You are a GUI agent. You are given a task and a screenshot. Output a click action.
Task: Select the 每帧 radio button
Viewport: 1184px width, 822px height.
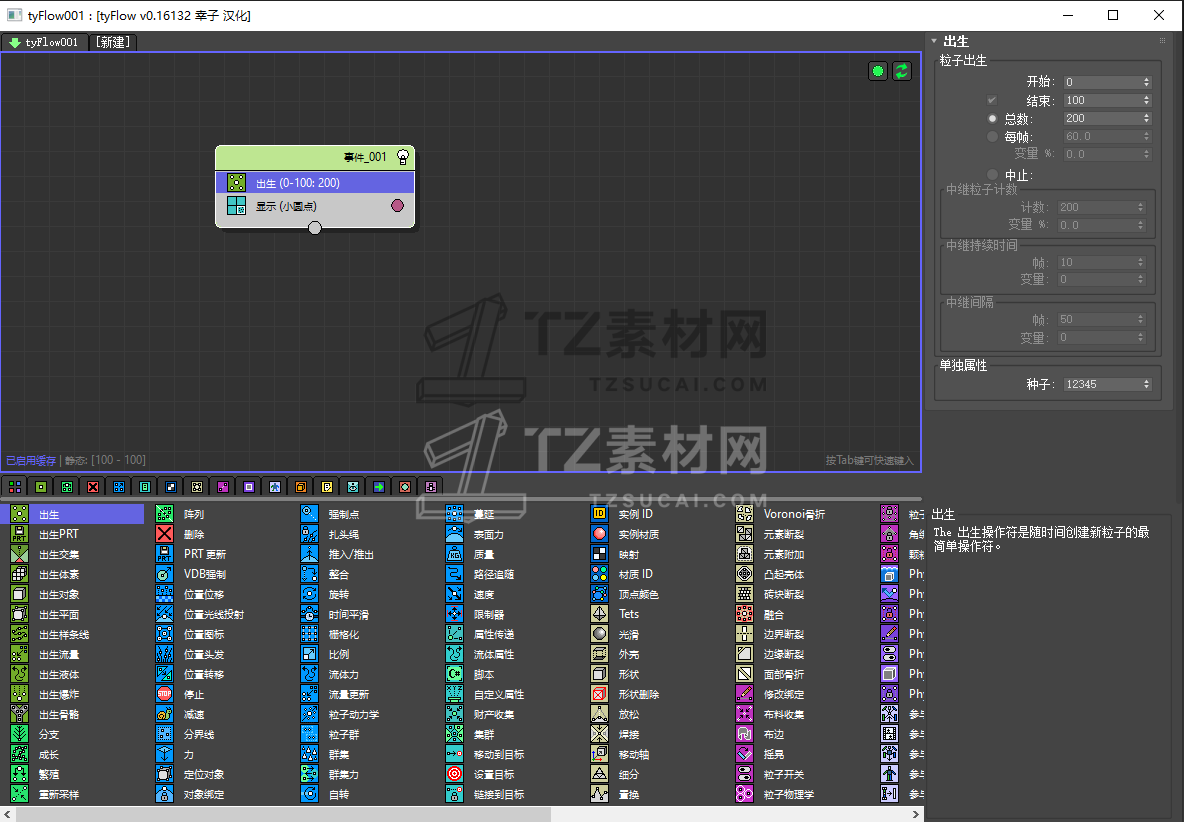point(992,136)
